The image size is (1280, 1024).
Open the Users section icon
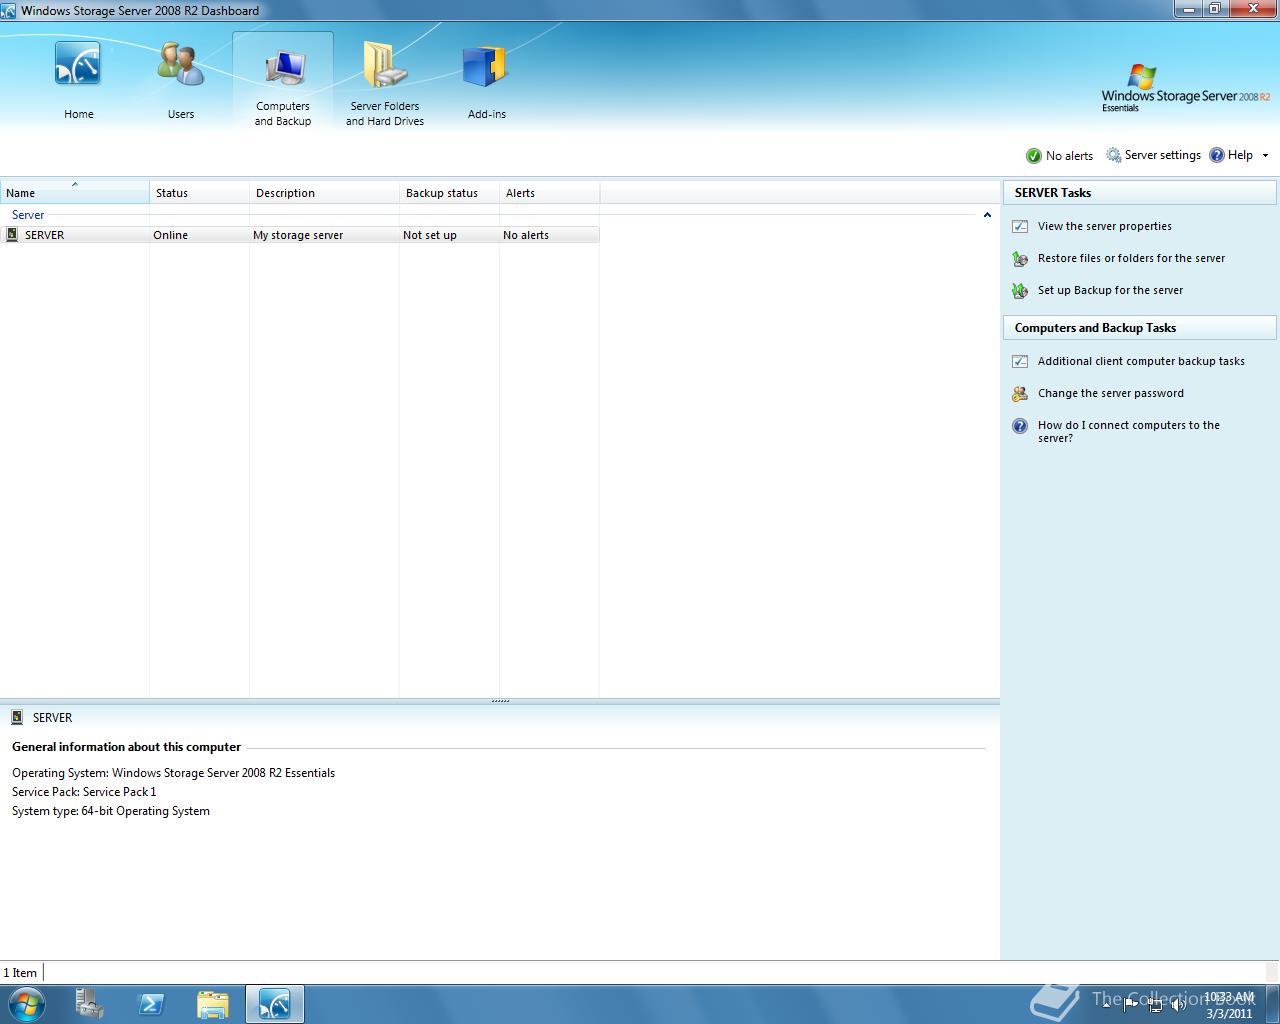point(181,66)
